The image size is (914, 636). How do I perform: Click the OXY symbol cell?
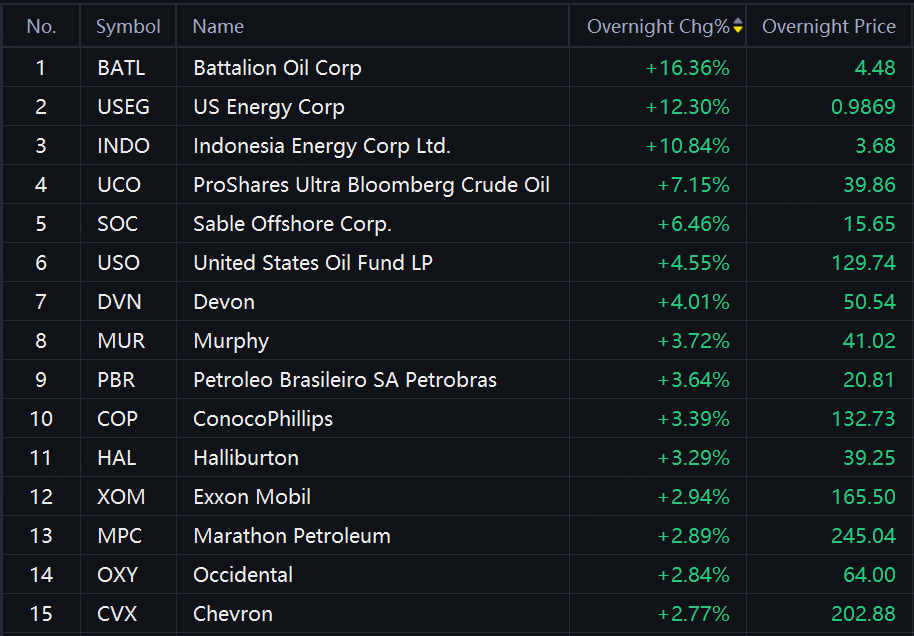pos(118,575)
